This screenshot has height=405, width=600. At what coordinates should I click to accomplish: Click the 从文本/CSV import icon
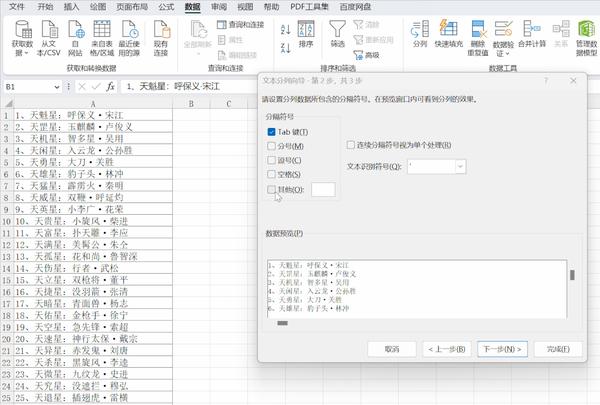pyautogui.click(x=49, y=29)
